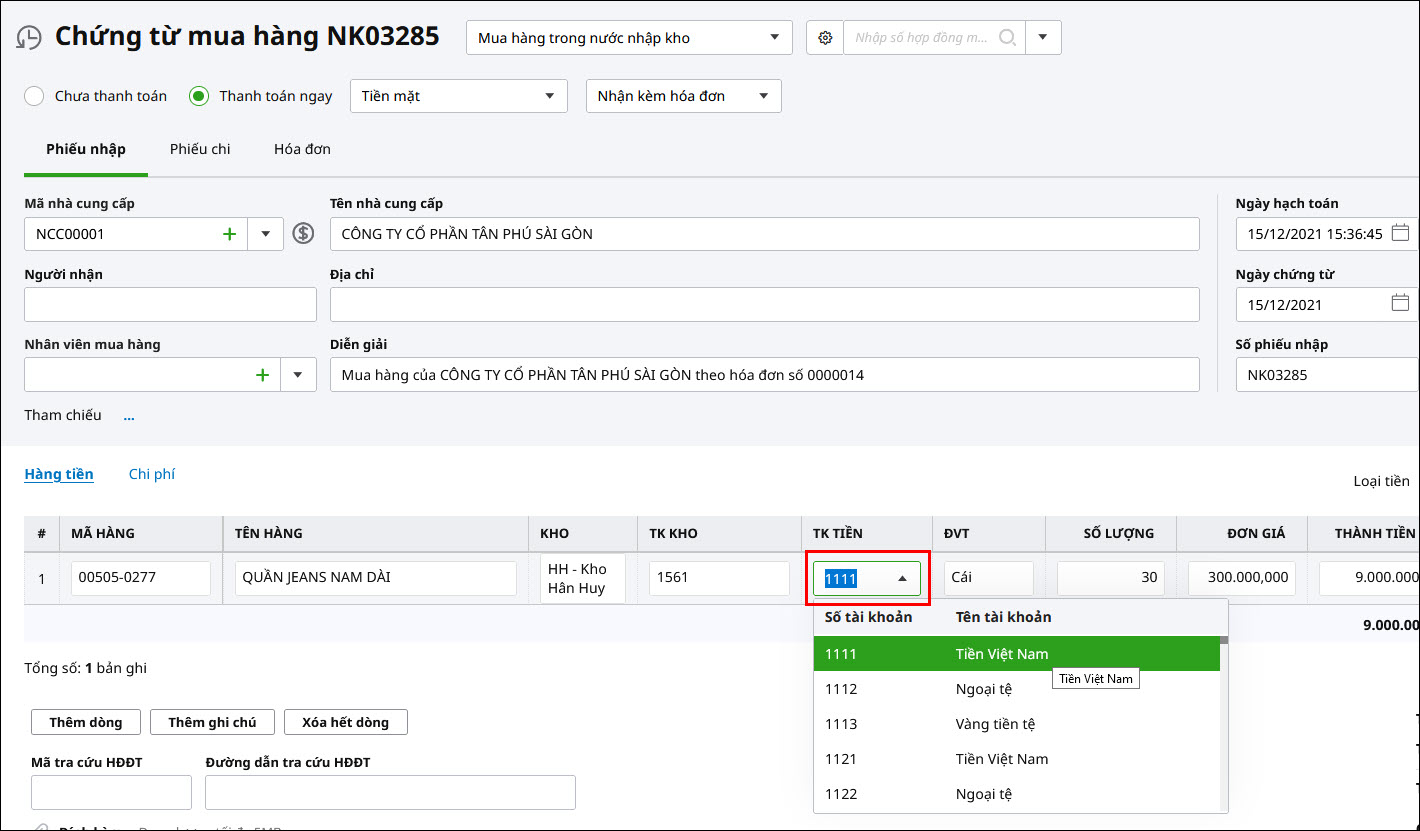The height and width of the screenshot is (831, 1420).
Task: Select the Chưa thanh toán radio option
Action: [x=34, y=96]
